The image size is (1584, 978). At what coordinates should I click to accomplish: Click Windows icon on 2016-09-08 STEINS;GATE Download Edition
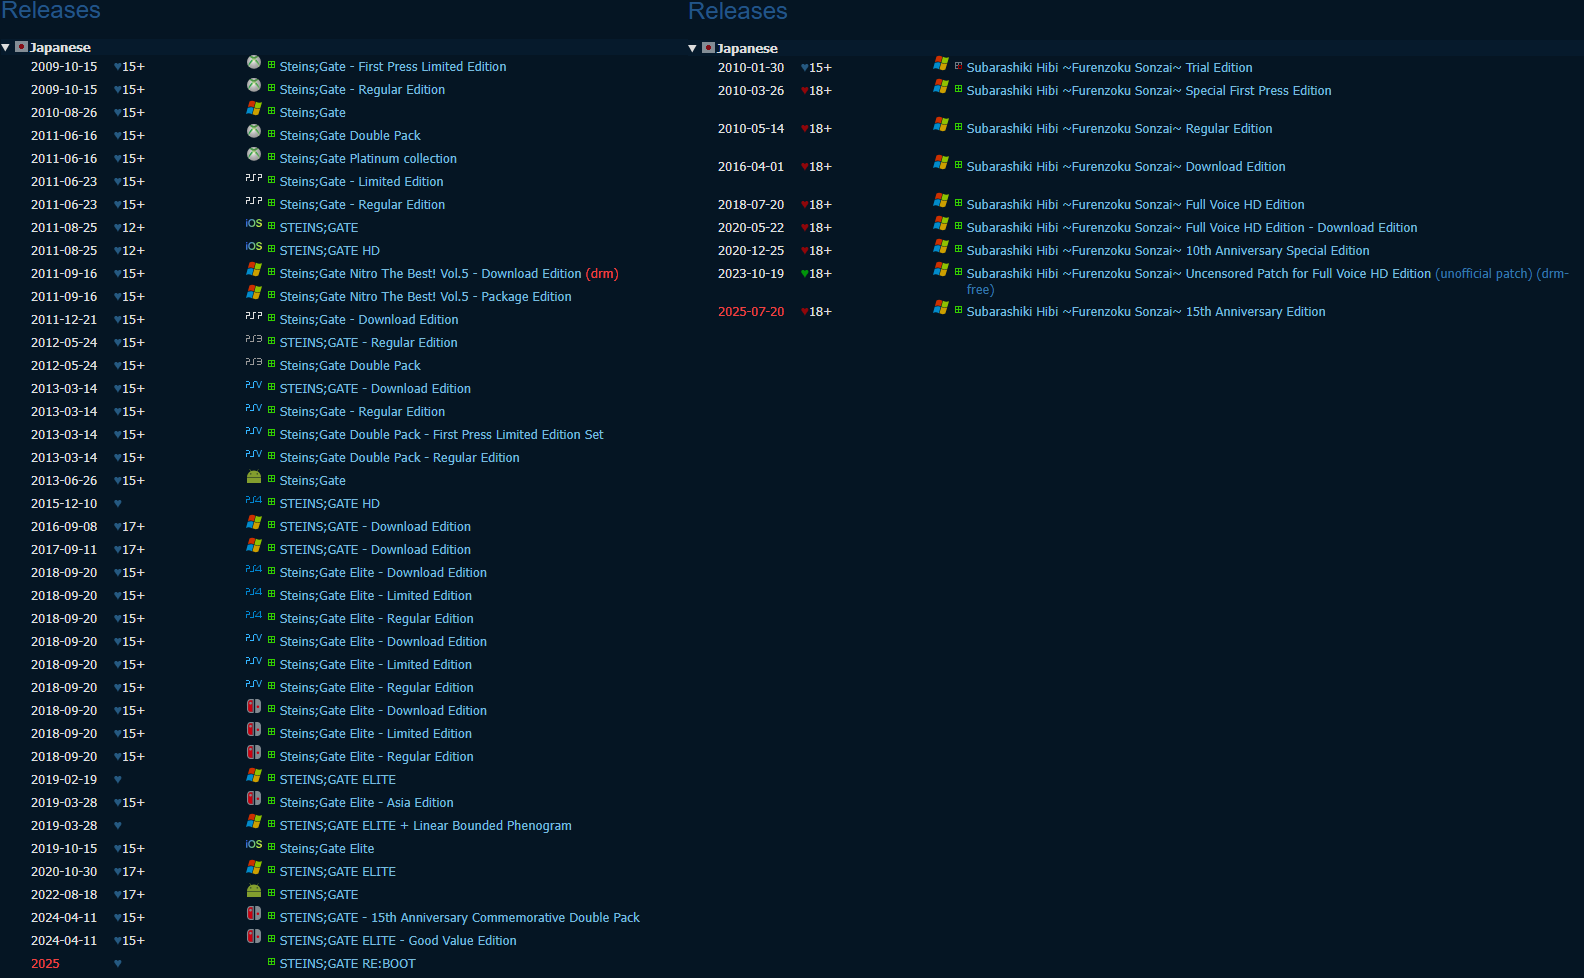254,522
